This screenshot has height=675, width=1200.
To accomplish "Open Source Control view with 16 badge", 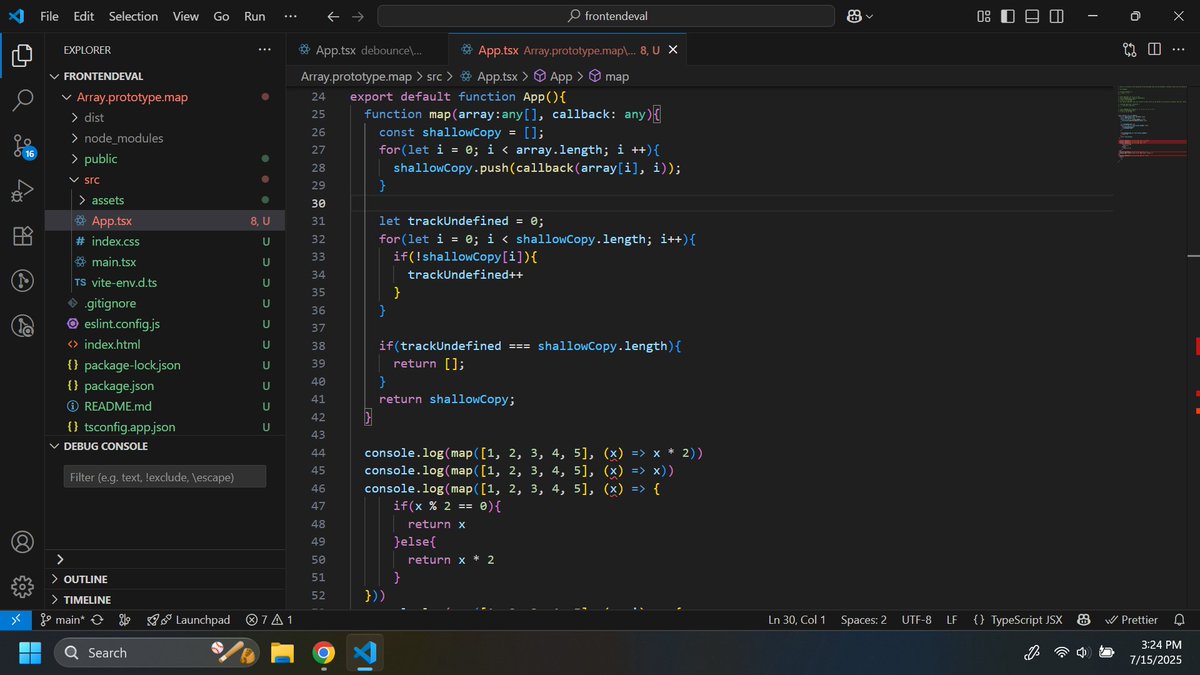I will pyautogui.click(x=22, y=146).
